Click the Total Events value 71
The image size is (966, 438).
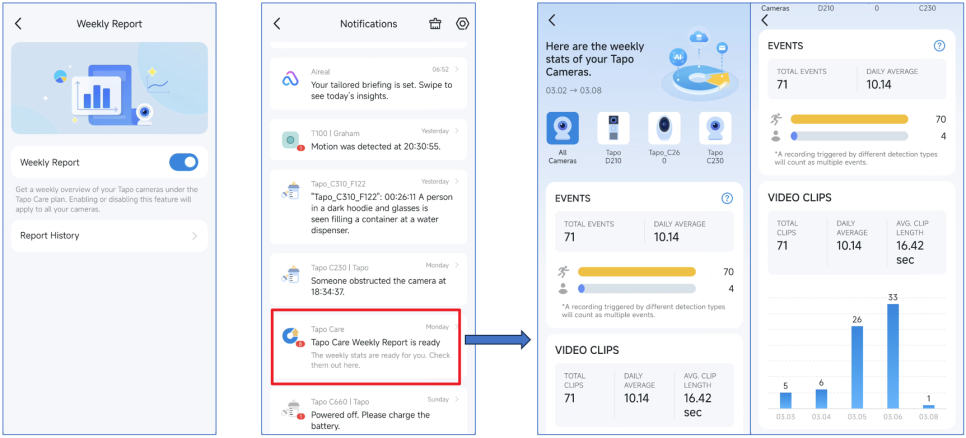tap(569, 237)
